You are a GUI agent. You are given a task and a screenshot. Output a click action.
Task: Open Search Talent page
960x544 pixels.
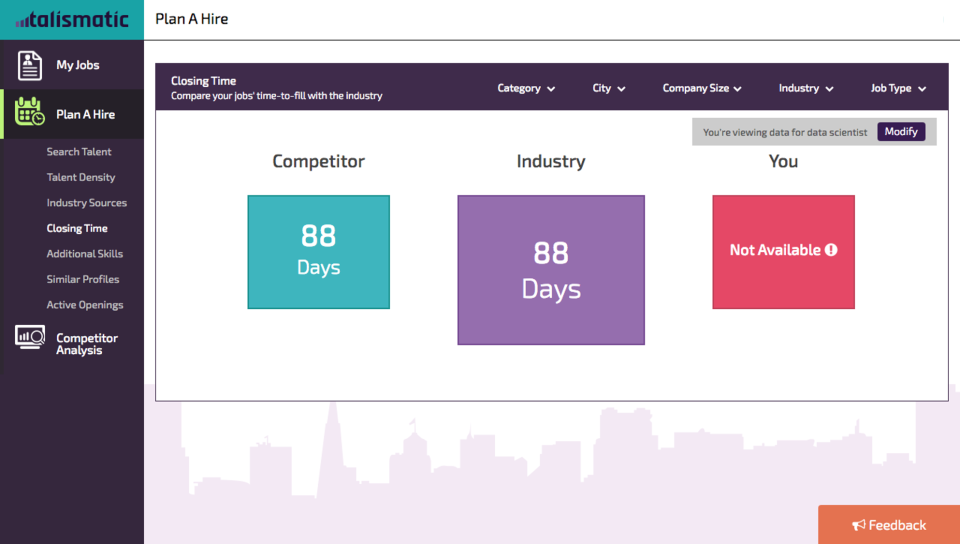point(79,152)
